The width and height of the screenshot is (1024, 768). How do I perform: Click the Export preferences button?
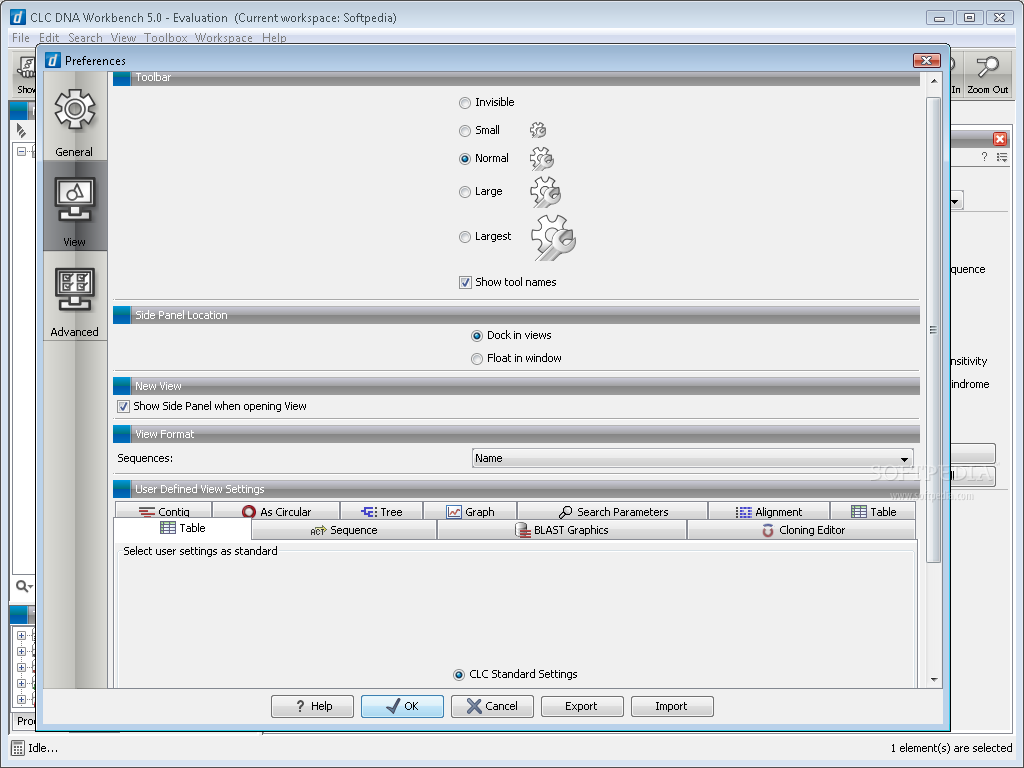pos(582,706)
